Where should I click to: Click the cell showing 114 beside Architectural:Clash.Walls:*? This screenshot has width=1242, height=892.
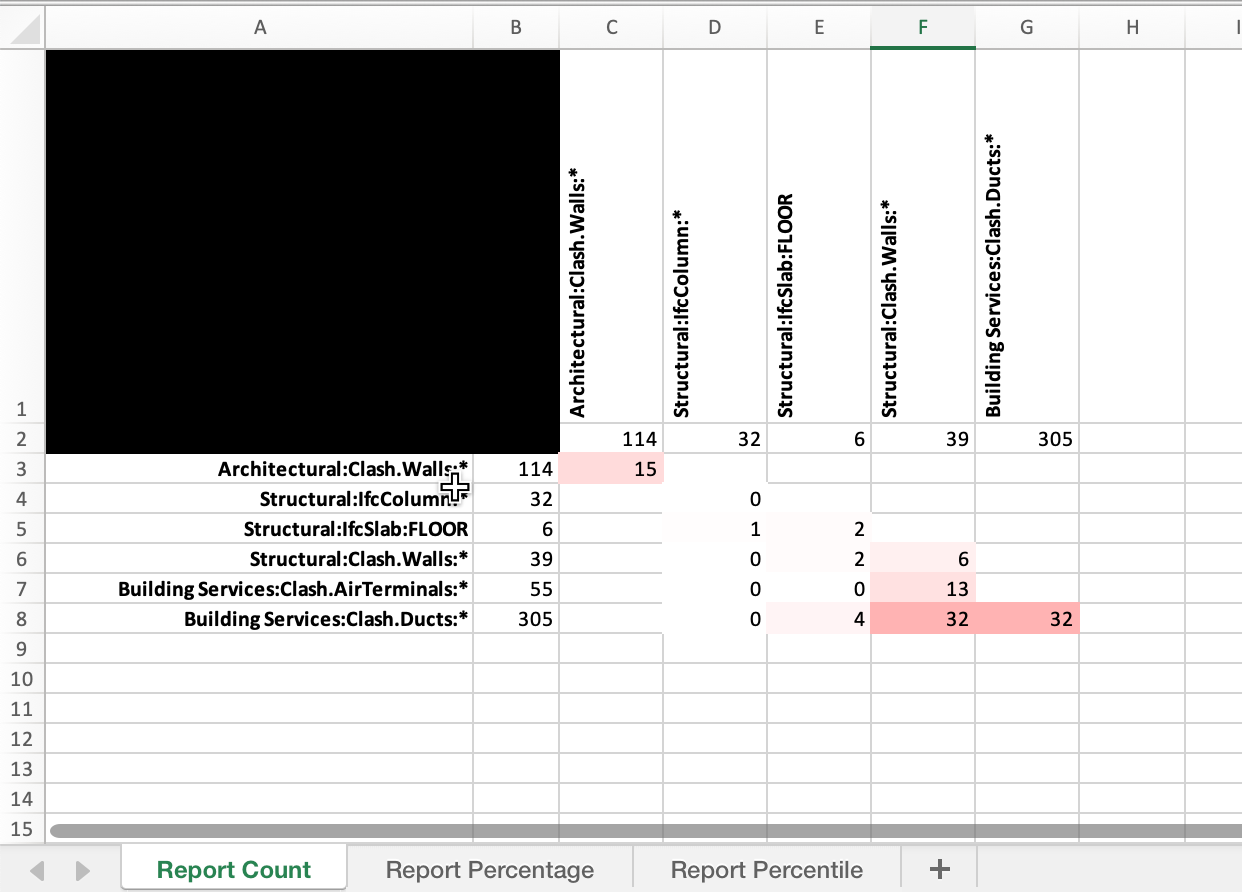[x=517, y=469]
